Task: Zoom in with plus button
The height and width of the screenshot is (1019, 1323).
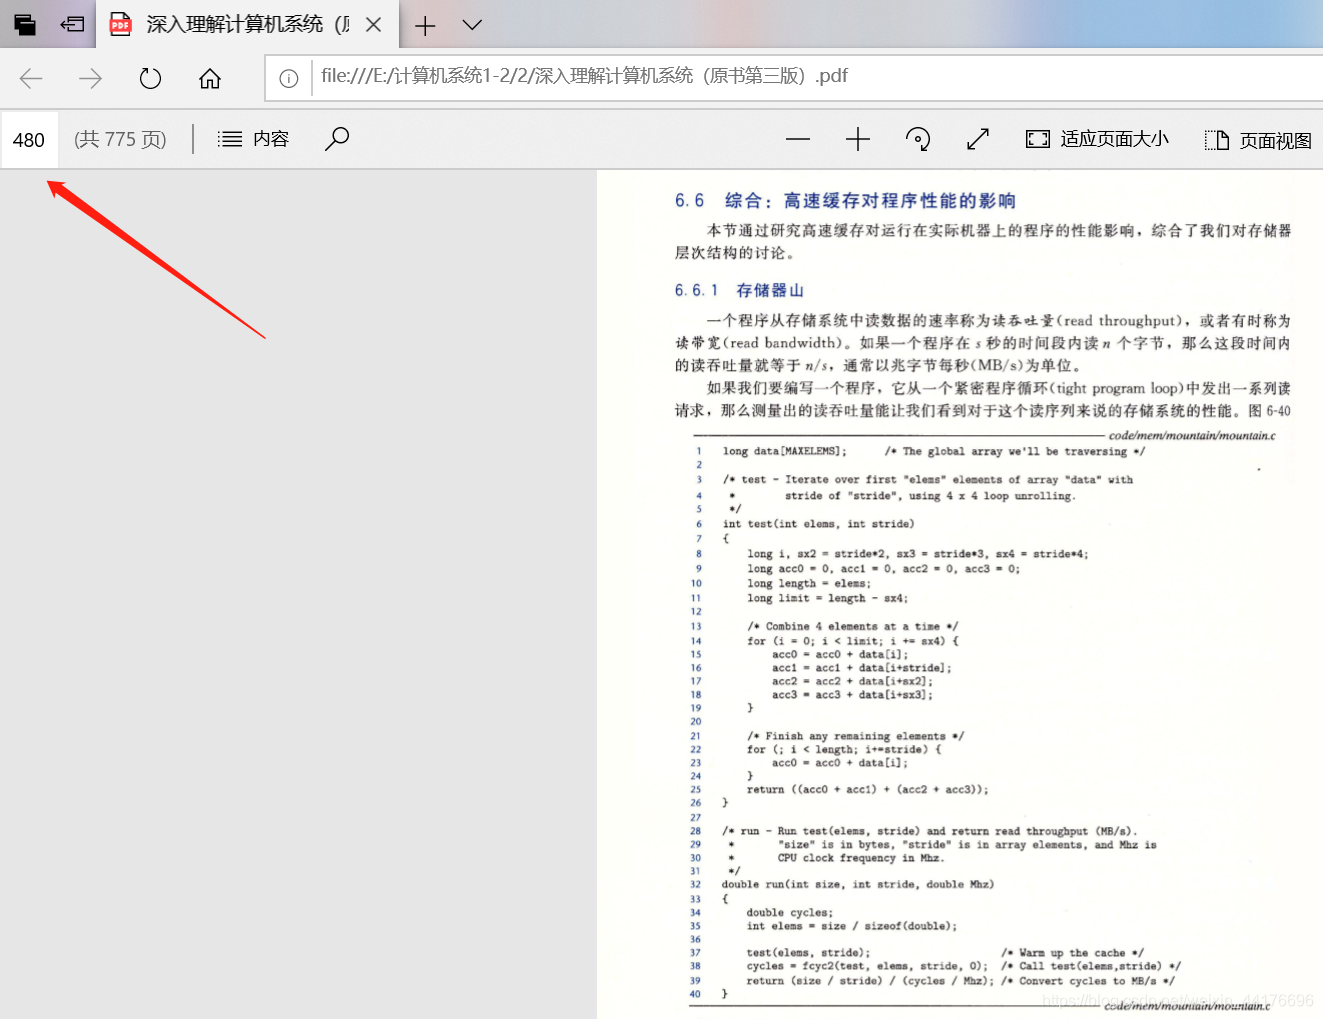Action: [858, 139]
